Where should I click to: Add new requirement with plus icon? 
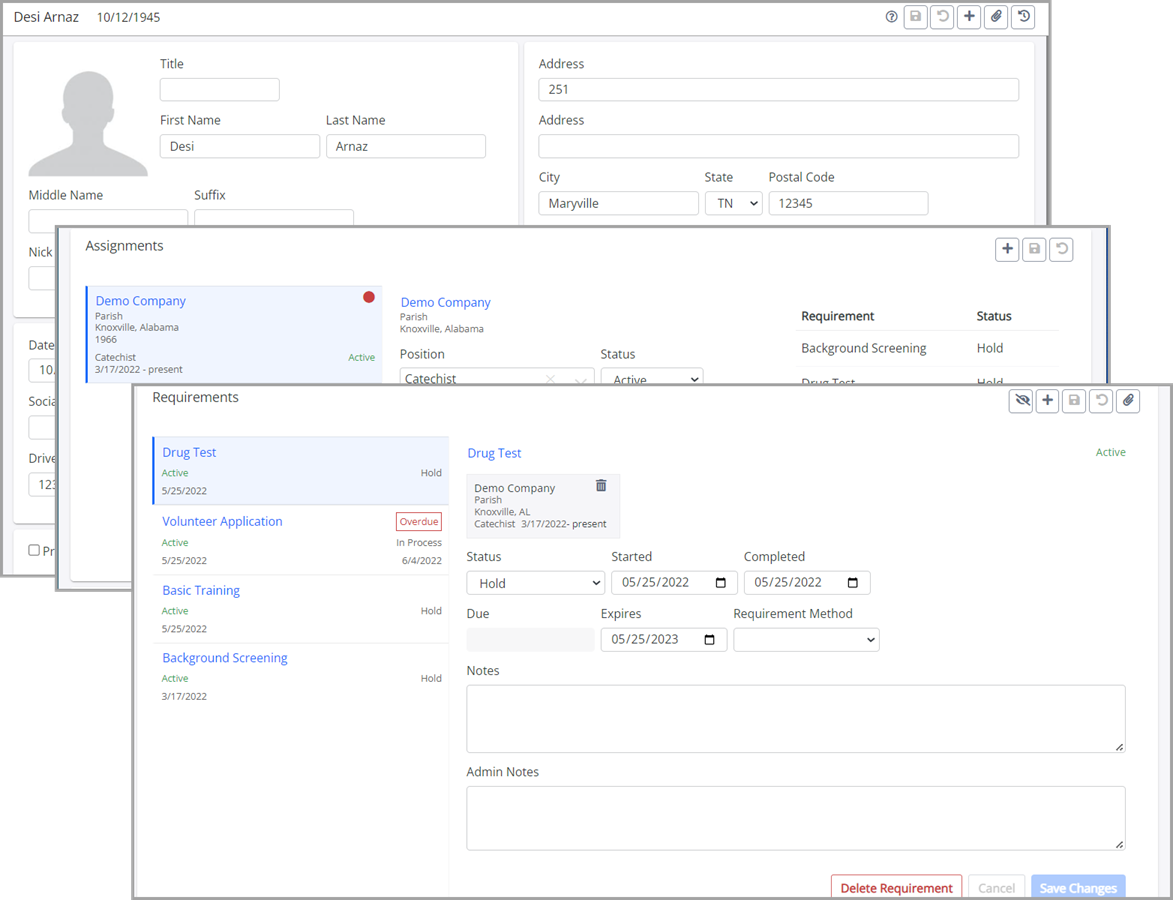click(x=1047, y=401)
